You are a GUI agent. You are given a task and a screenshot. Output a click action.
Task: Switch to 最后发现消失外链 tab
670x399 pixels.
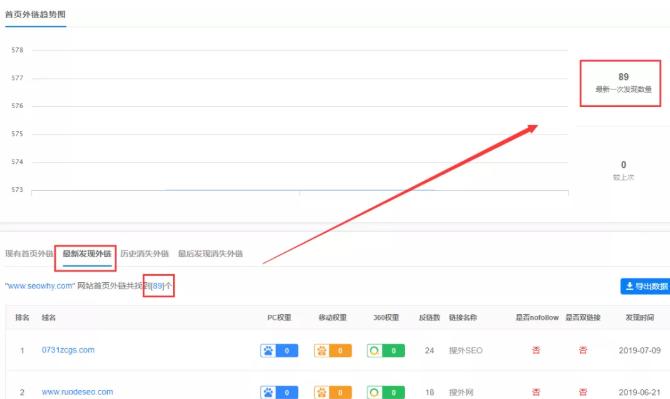210,253
